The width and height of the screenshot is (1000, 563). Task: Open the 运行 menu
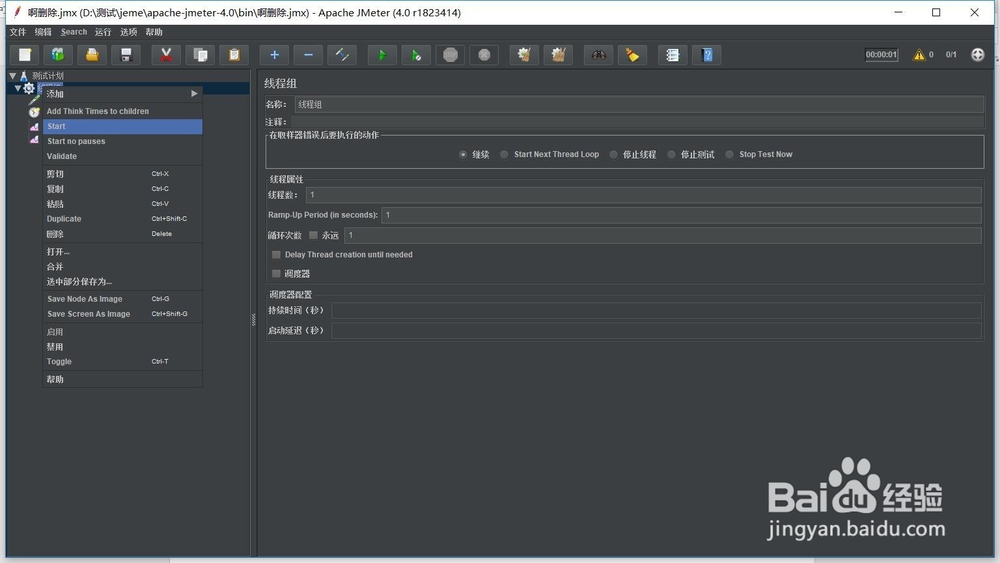[x=103, y=32]
